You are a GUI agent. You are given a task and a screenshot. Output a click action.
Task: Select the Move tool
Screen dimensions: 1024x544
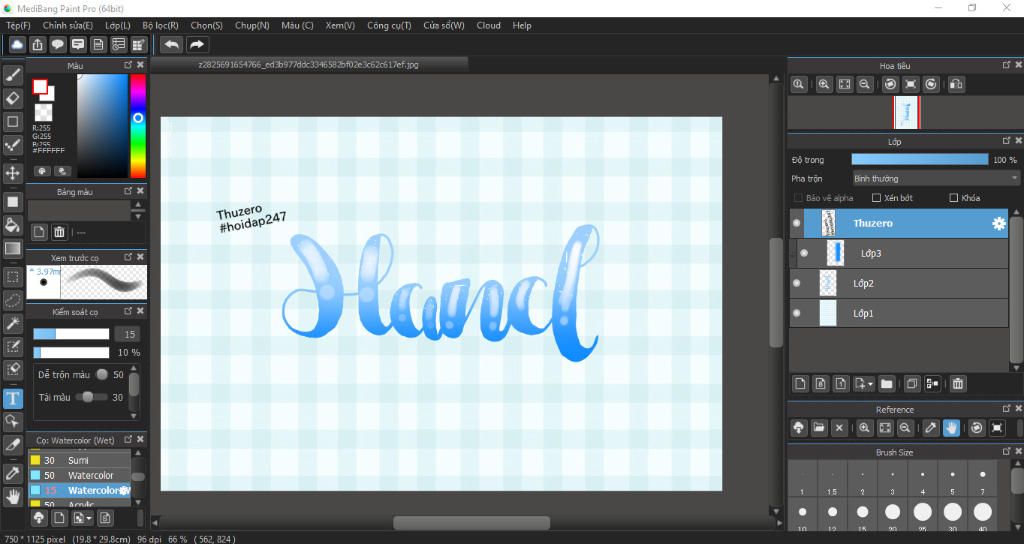click(12, 173)
